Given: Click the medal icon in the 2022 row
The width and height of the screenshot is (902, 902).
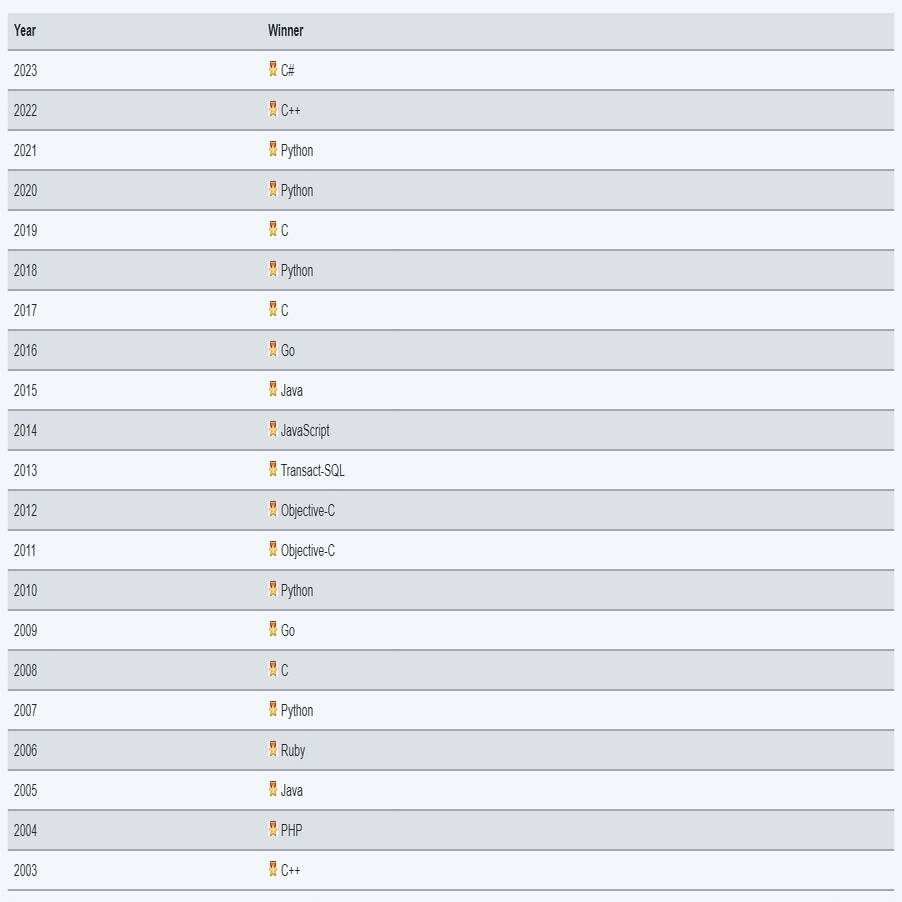Looking at the screenshot, I should (273, 109).
